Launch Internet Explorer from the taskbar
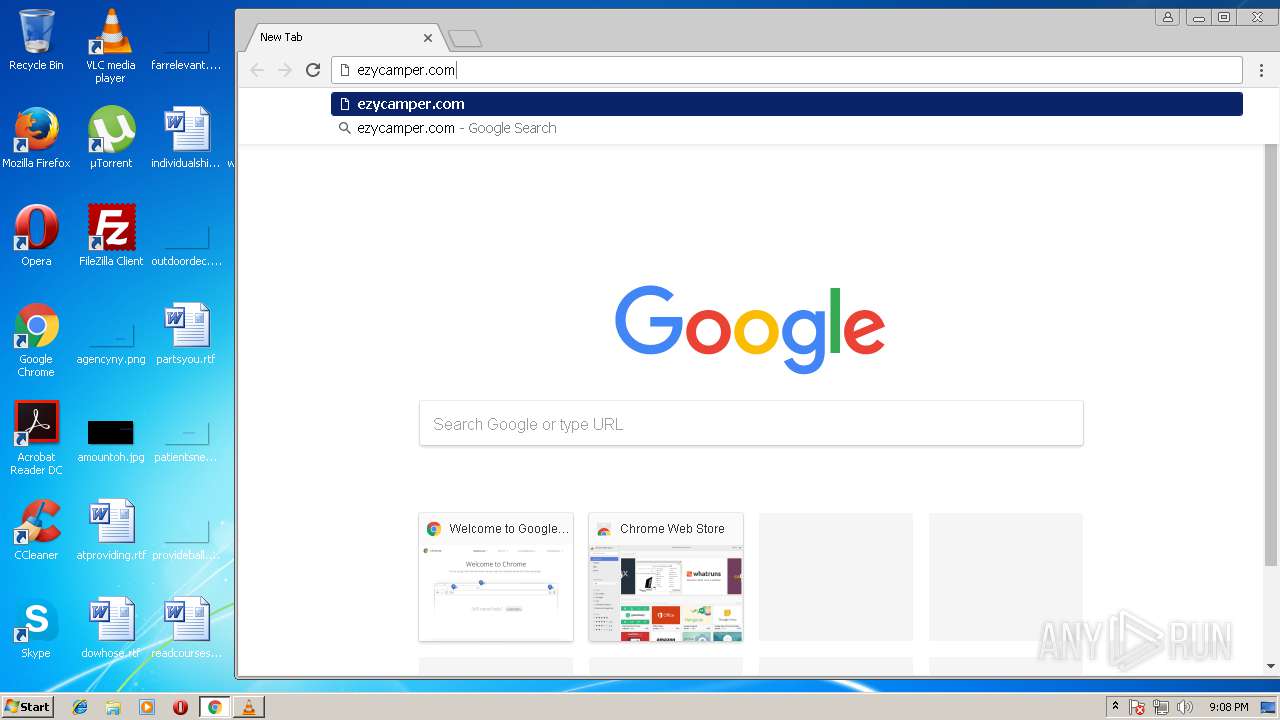1280x720 pixels. tap(80, 707)
